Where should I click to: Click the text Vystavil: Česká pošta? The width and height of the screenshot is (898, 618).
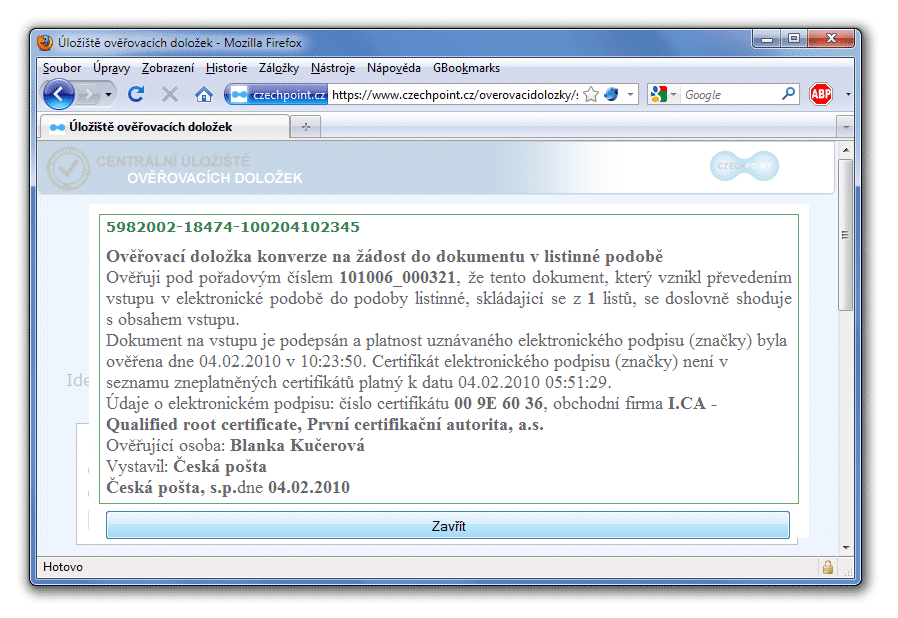pos(187,466)
